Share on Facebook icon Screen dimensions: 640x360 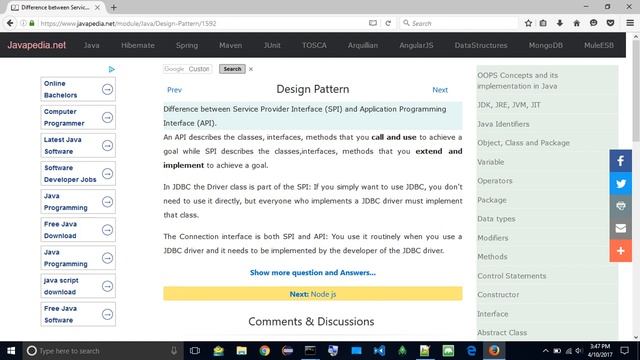click(x=620, y=161)
